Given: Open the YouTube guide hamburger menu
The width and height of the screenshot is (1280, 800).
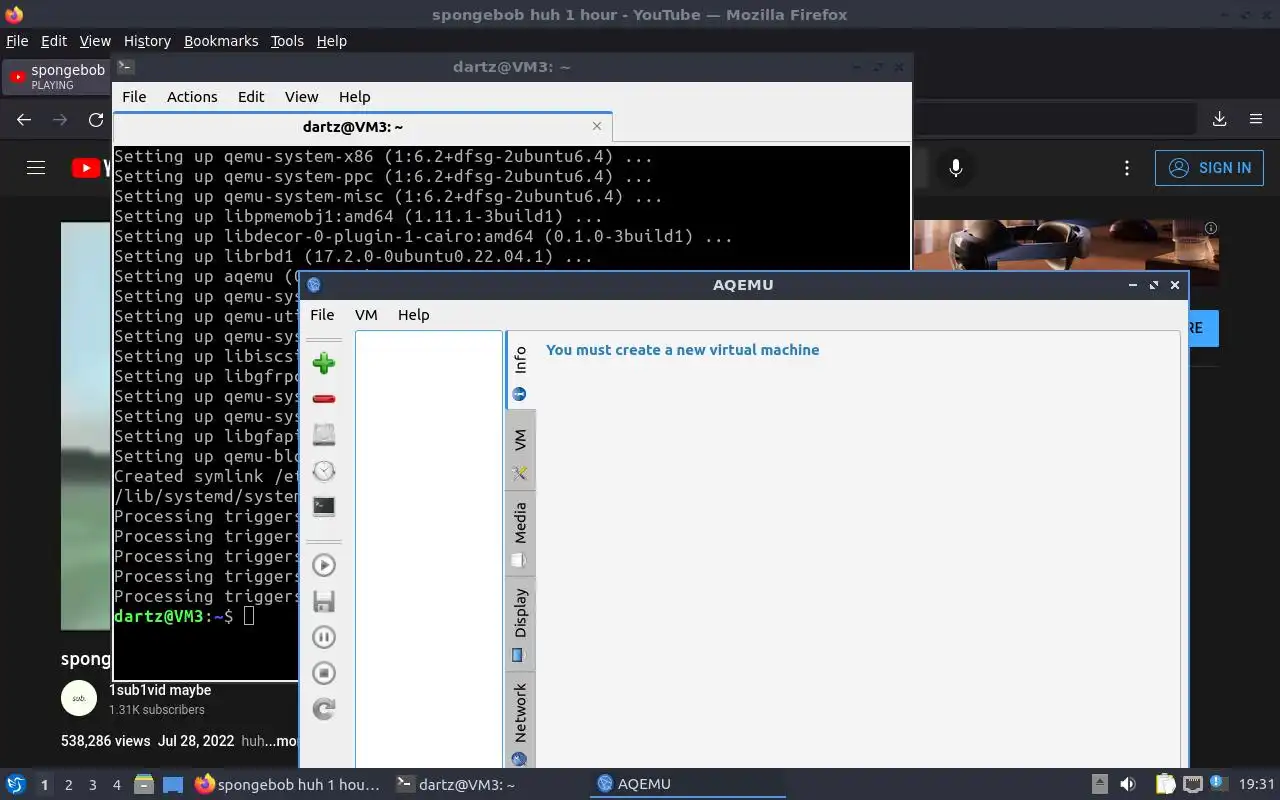Looking at the screenshot, I should [x=36, y=168].
